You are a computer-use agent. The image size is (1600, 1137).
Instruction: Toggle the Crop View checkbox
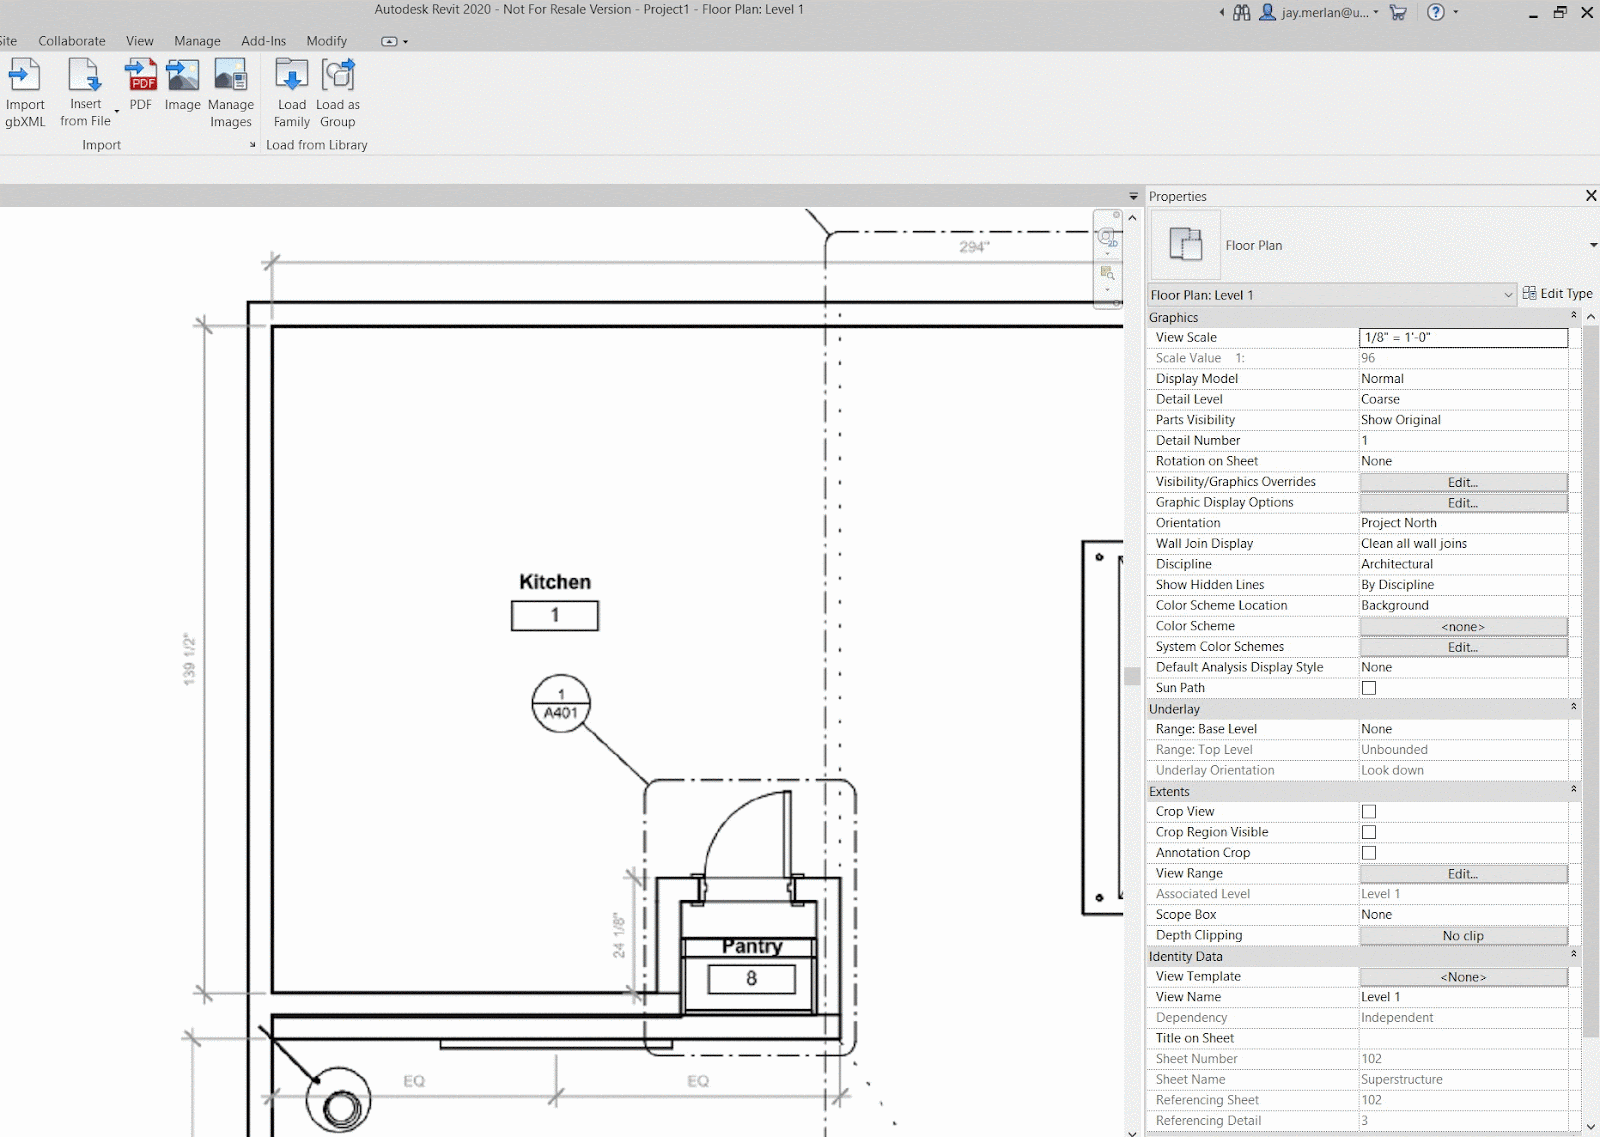point(1369,812)
